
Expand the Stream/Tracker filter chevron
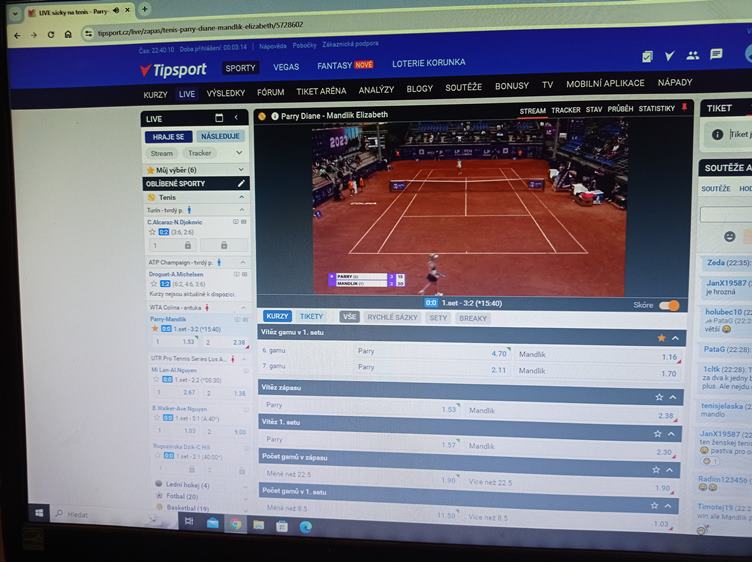tap(239, 152)
